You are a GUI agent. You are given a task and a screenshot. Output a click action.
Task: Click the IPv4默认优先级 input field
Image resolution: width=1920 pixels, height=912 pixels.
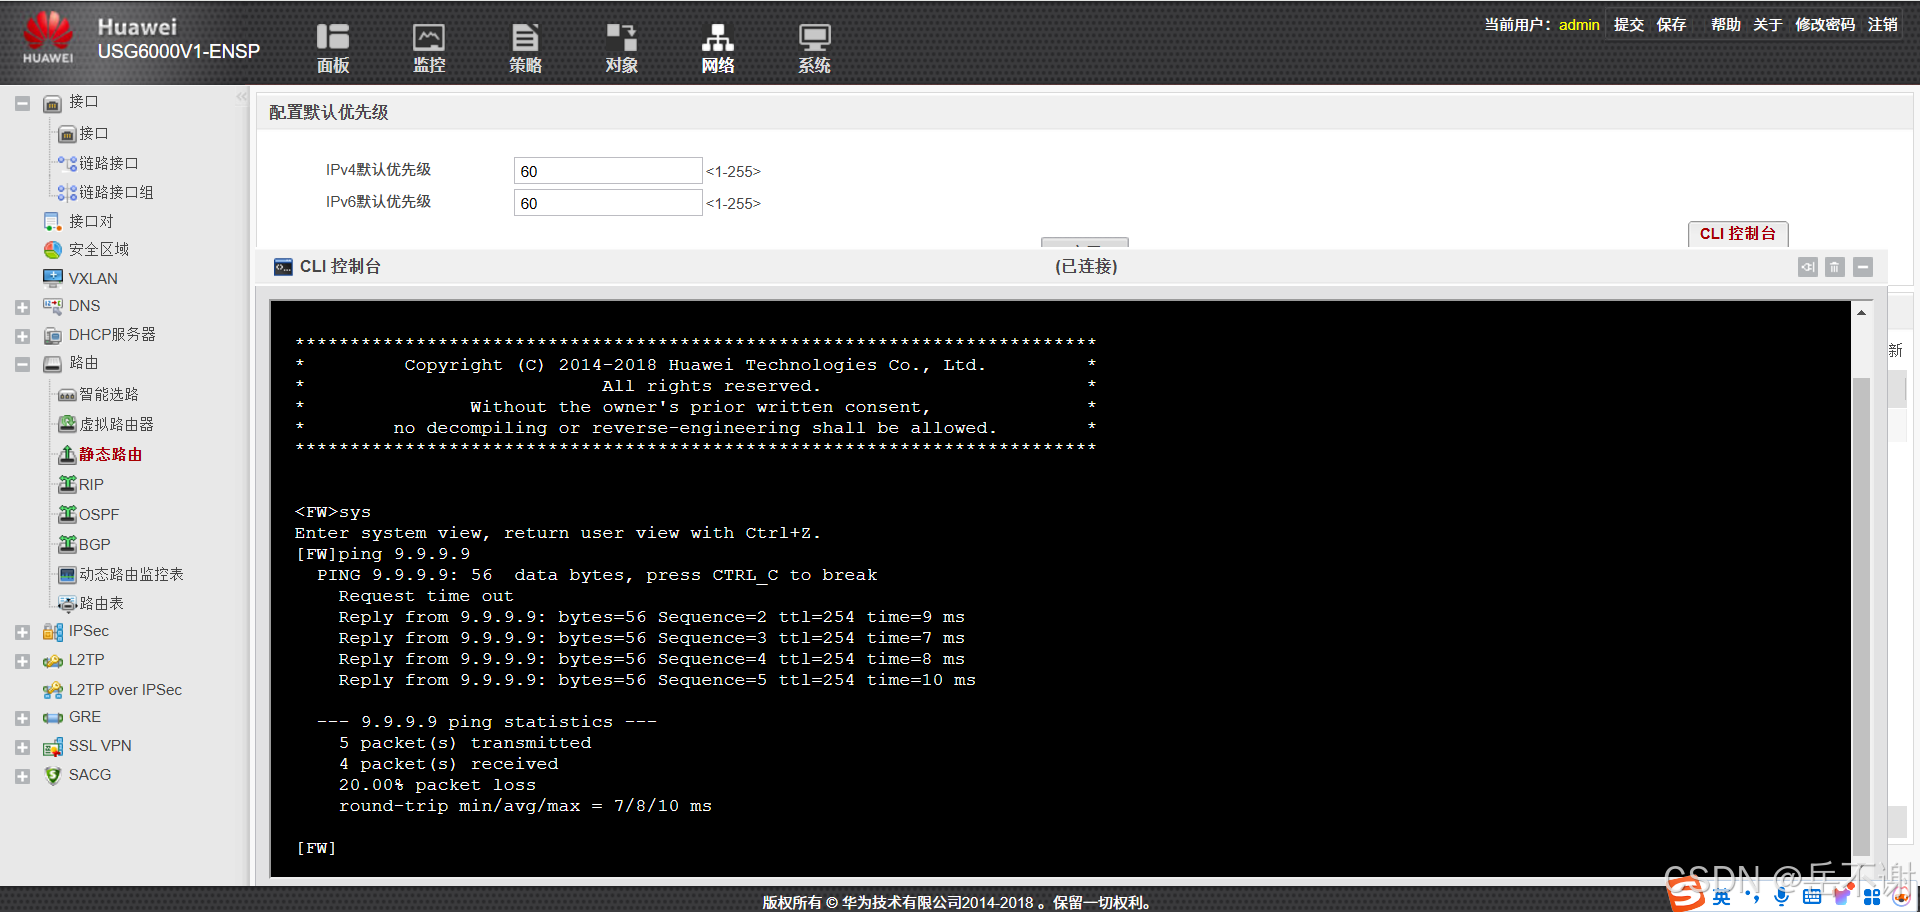[x=608, y=171]
